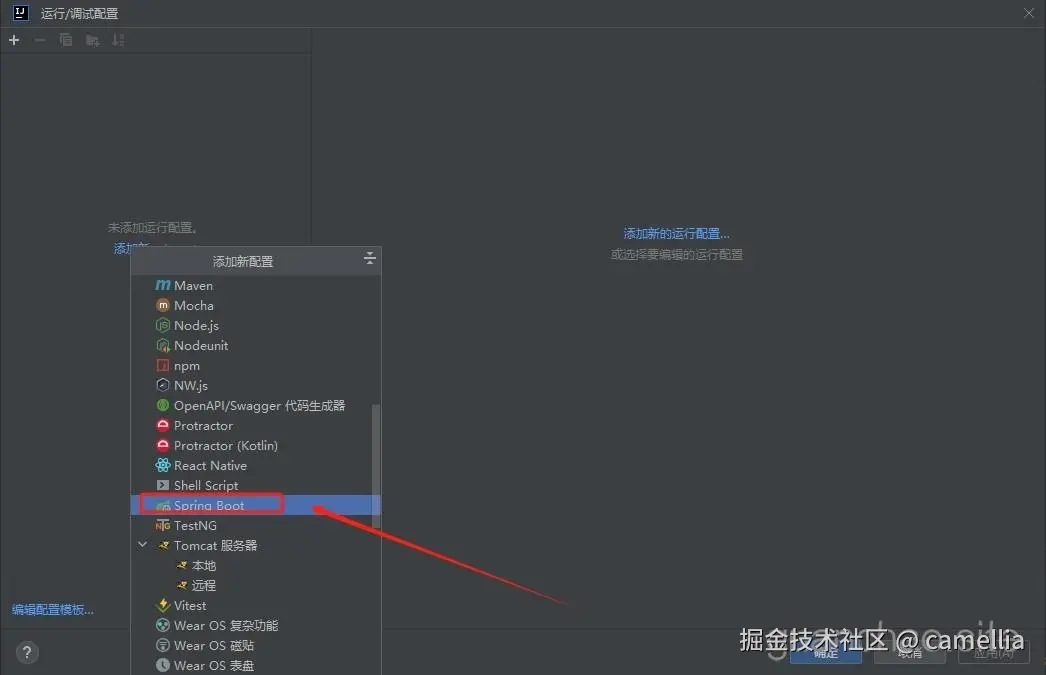Image resolution: width=1046 pixels, height=675 pixels.
Task: Click the Tomcat 服务器 cat icon
Action: 163,546
